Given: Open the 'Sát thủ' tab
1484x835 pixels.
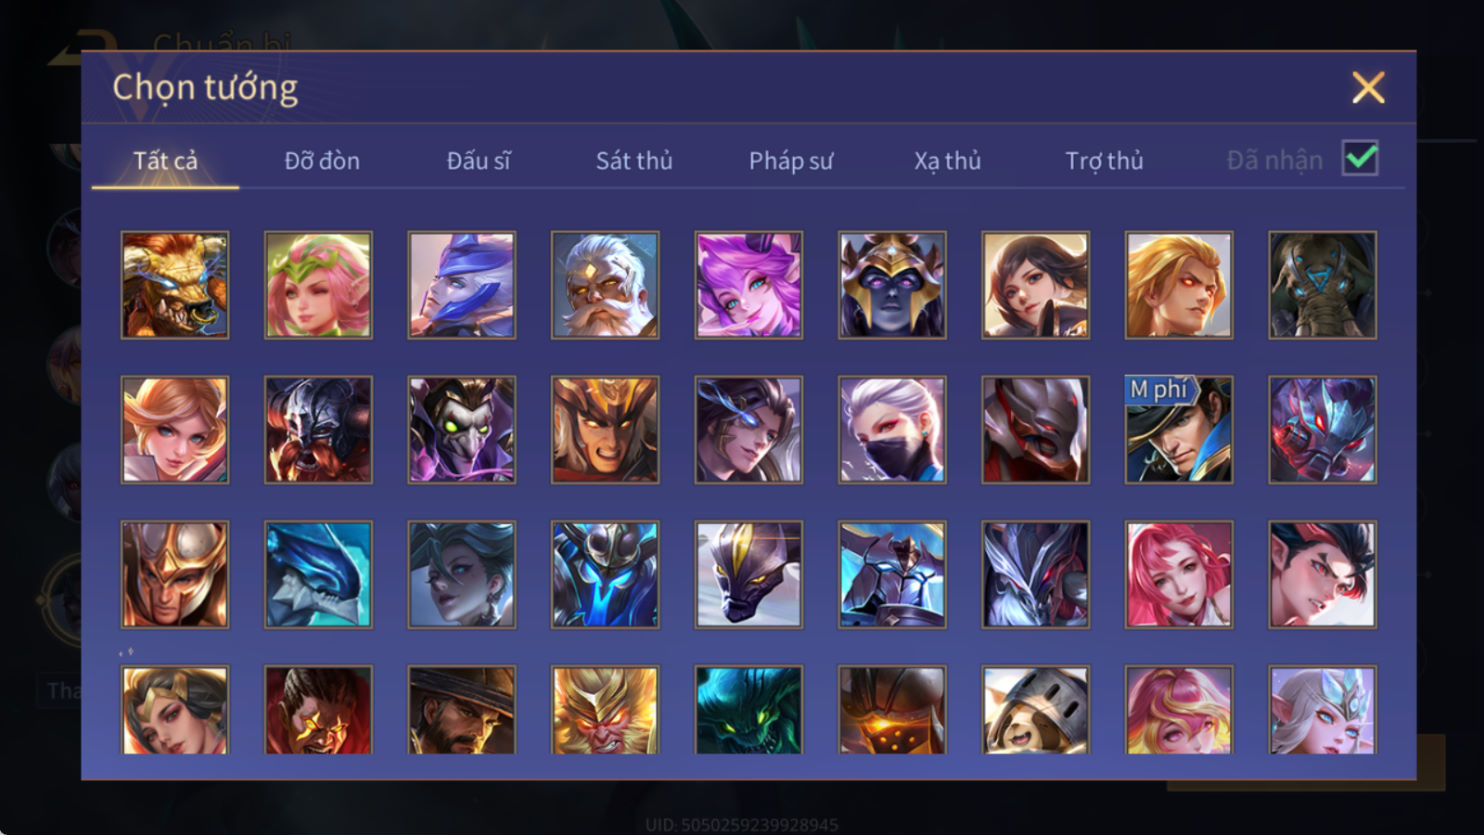Looking at the screenshot, I should [x=634, y=160].
